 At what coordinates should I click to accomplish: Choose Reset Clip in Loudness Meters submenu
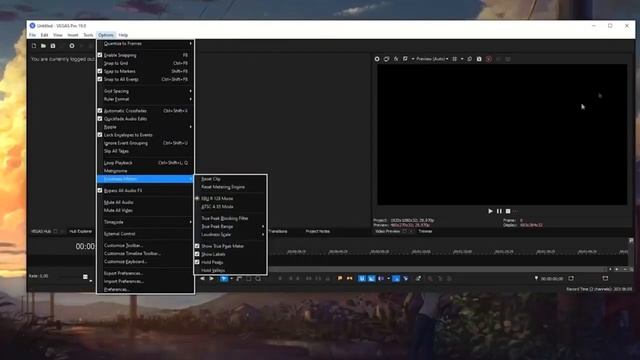point(231,179)
